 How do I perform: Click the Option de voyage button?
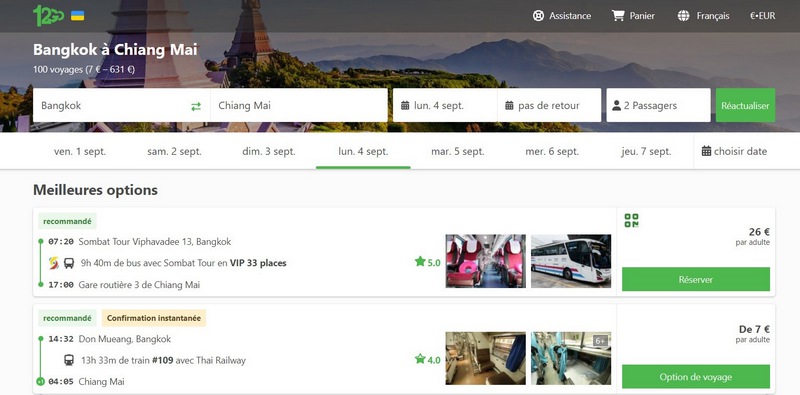696,377
